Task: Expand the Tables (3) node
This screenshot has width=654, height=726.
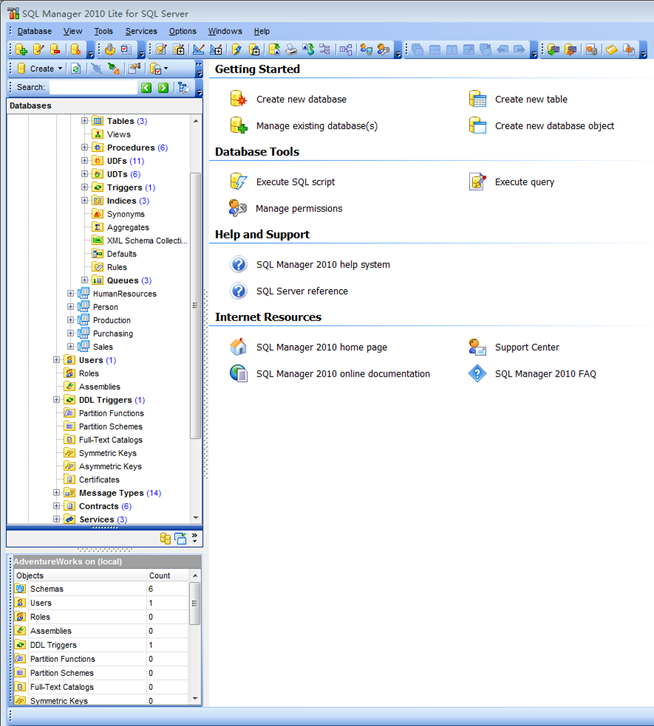Action: point(84,120)
